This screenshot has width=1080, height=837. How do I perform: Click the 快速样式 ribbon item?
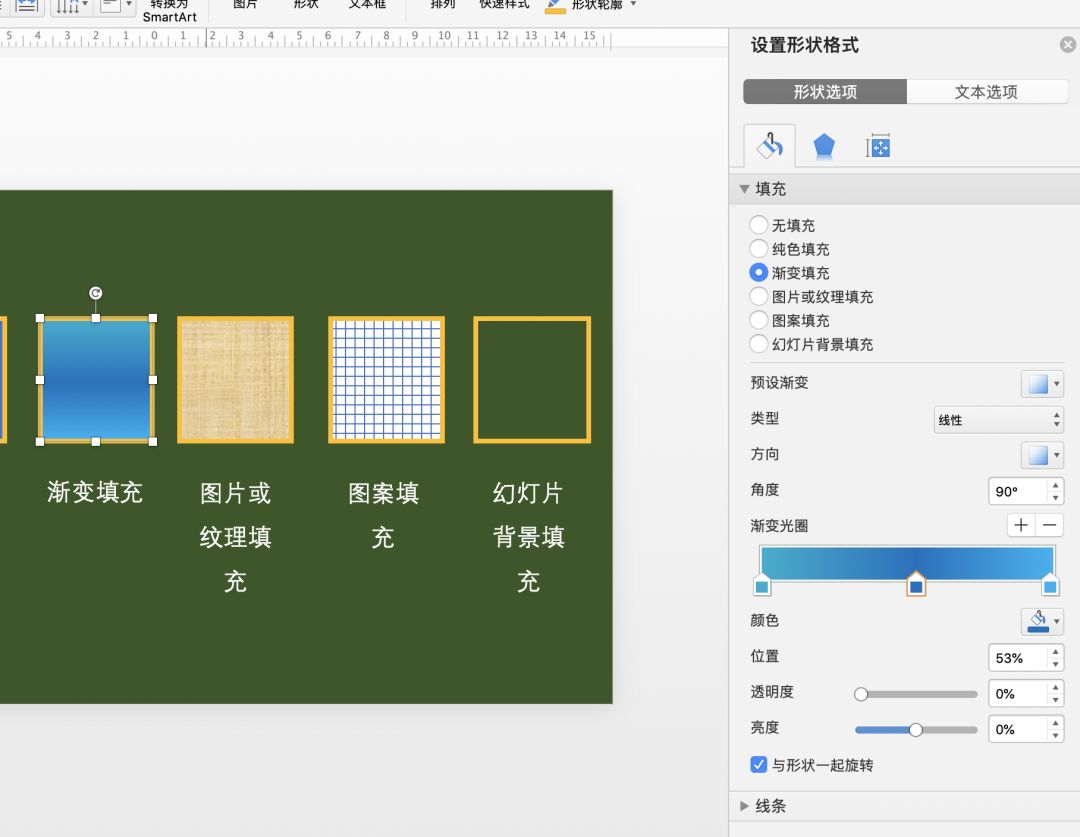point(504,4)
